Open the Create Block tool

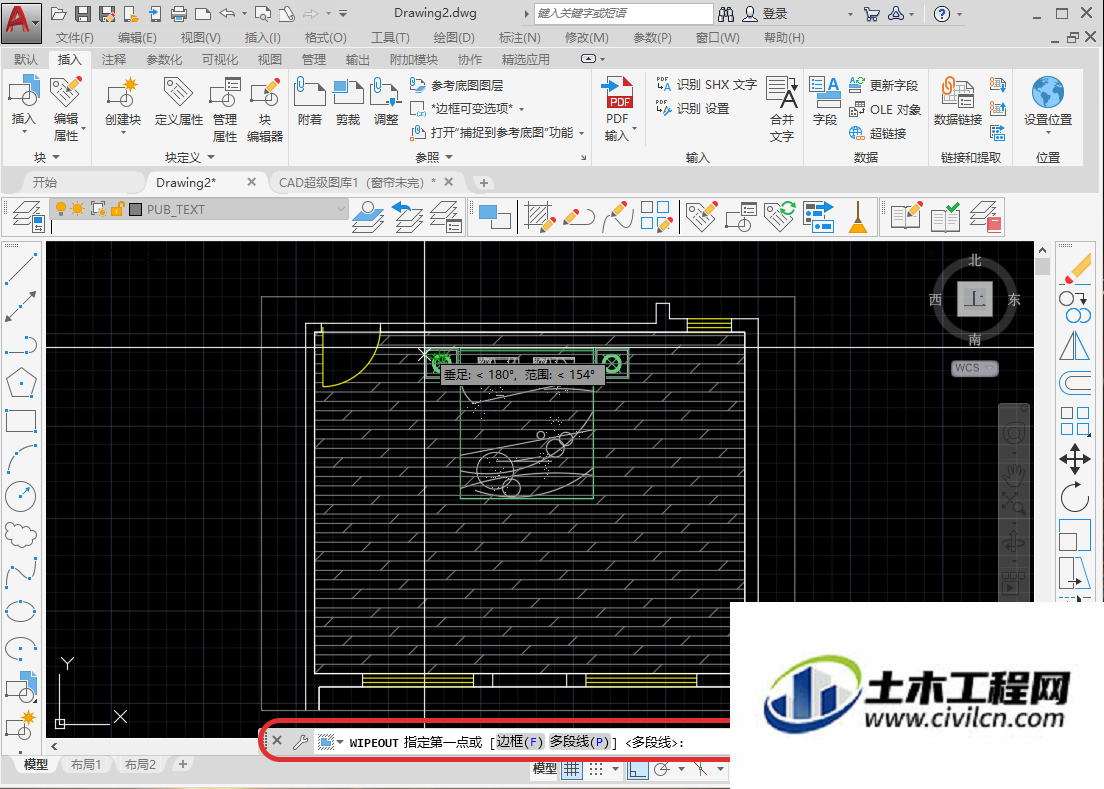tap(123, 92)
